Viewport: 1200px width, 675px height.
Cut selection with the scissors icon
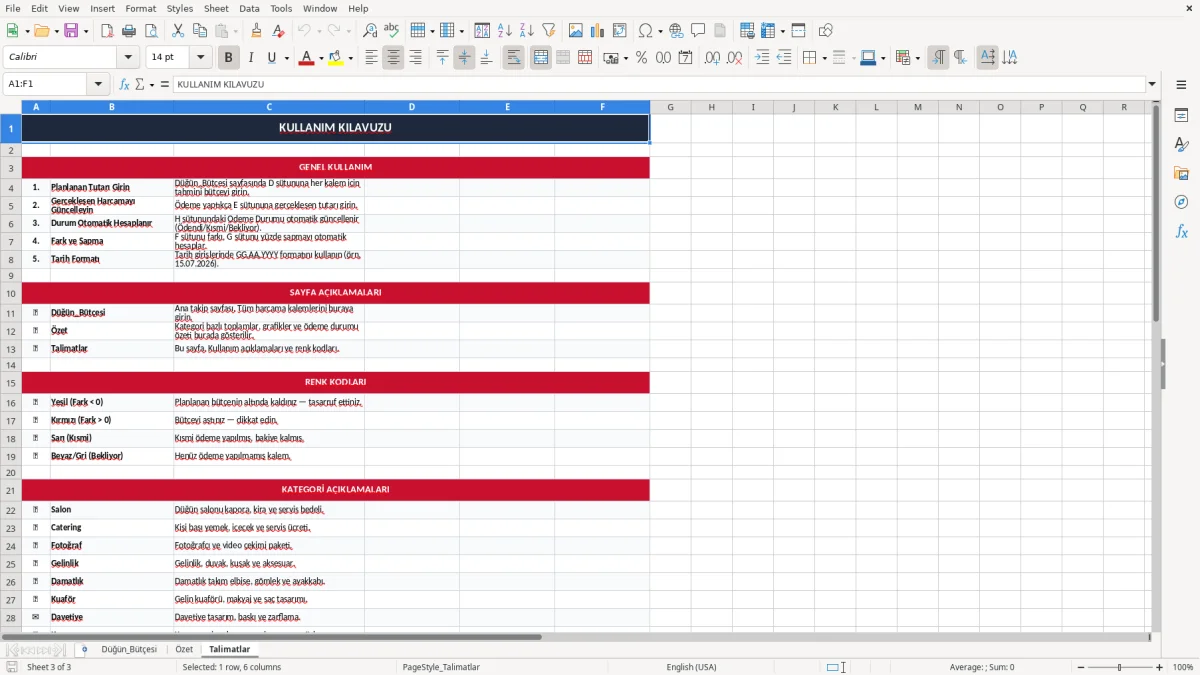178,31
